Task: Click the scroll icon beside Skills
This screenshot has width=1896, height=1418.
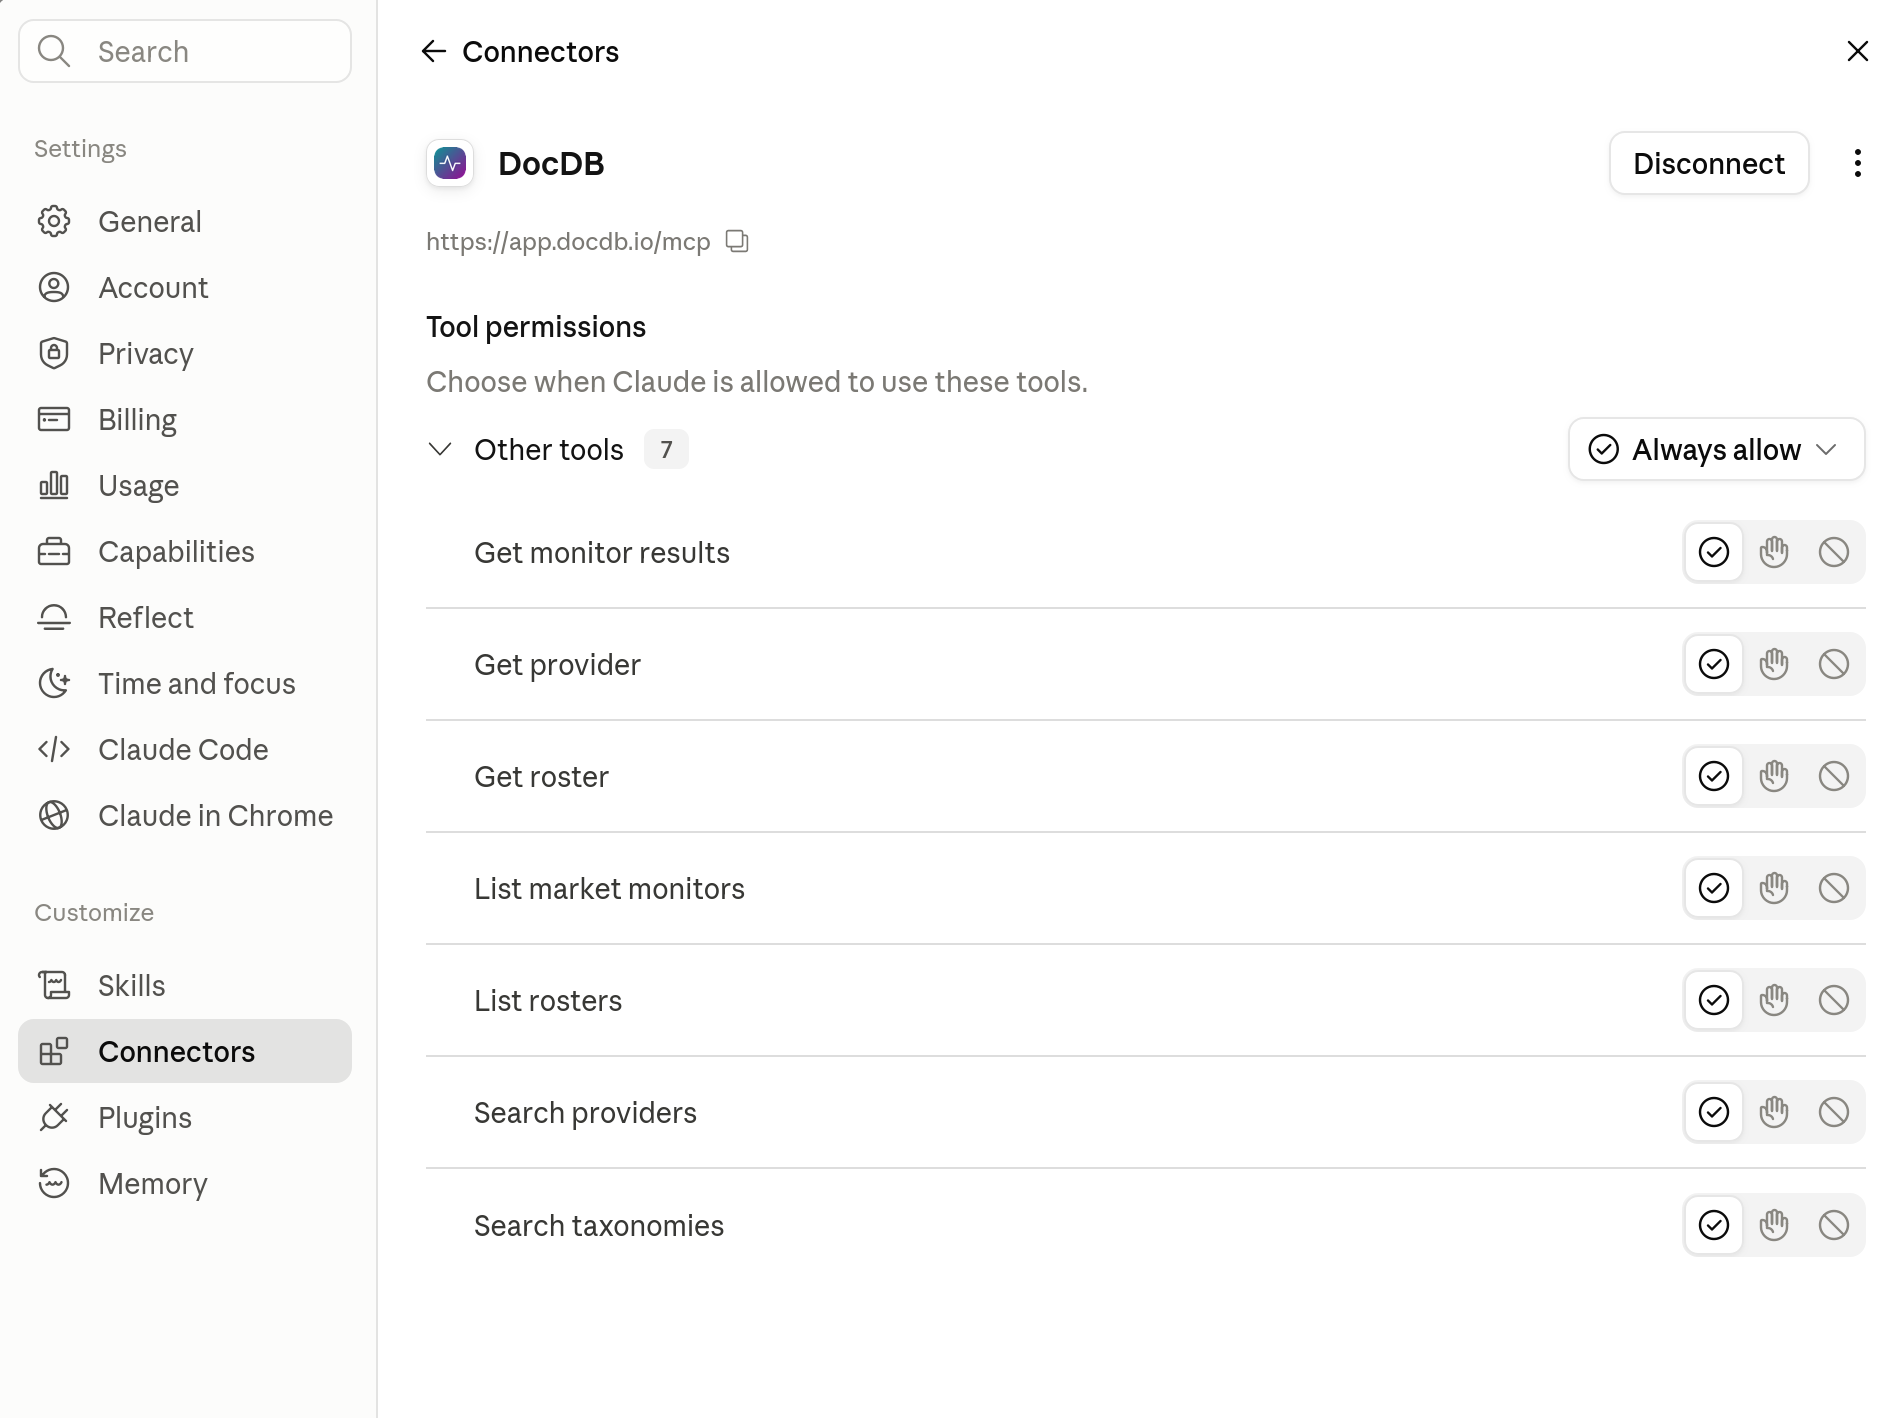Action: tap(54, 985)
